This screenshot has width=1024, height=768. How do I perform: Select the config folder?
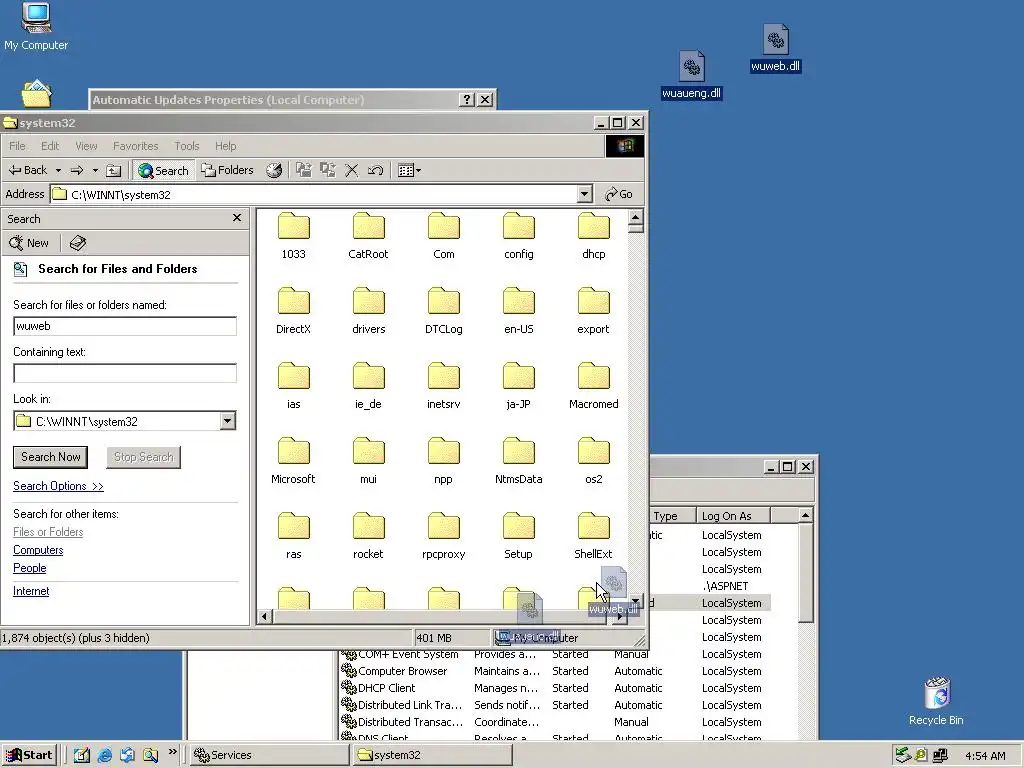tap(519, 236)
